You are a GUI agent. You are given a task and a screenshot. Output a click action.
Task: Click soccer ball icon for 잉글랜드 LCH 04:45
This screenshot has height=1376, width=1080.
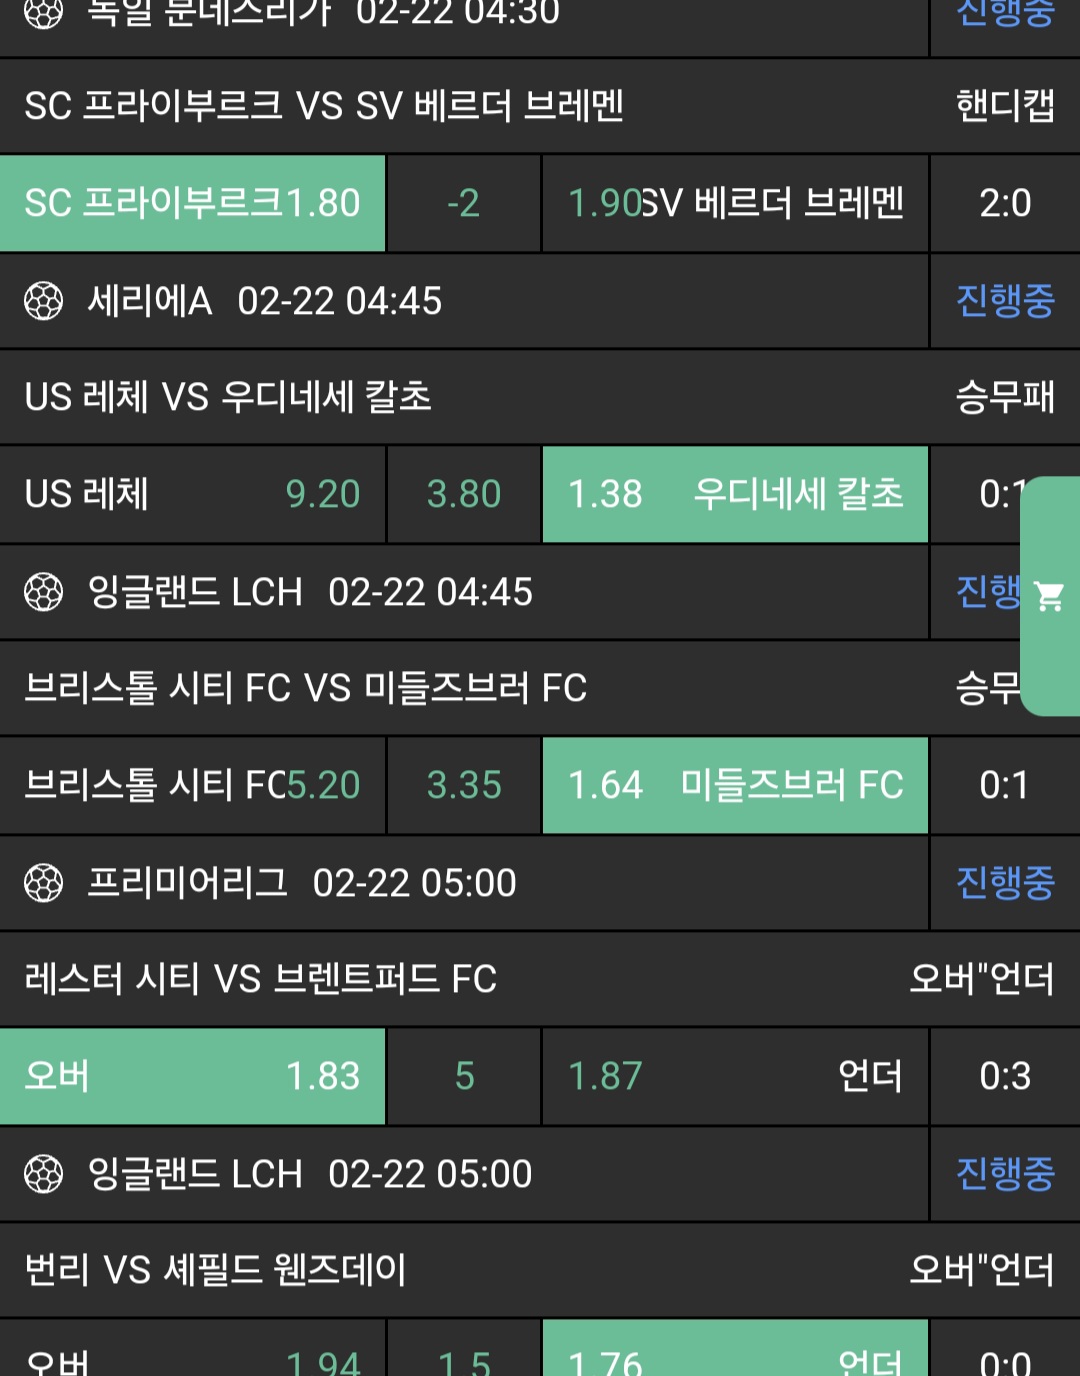click(x=43, y=592)
